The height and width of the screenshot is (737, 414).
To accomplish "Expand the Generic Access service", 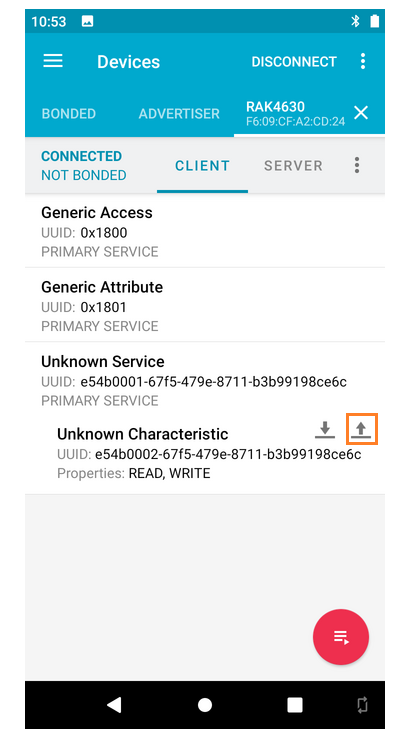I will (205, 231).
